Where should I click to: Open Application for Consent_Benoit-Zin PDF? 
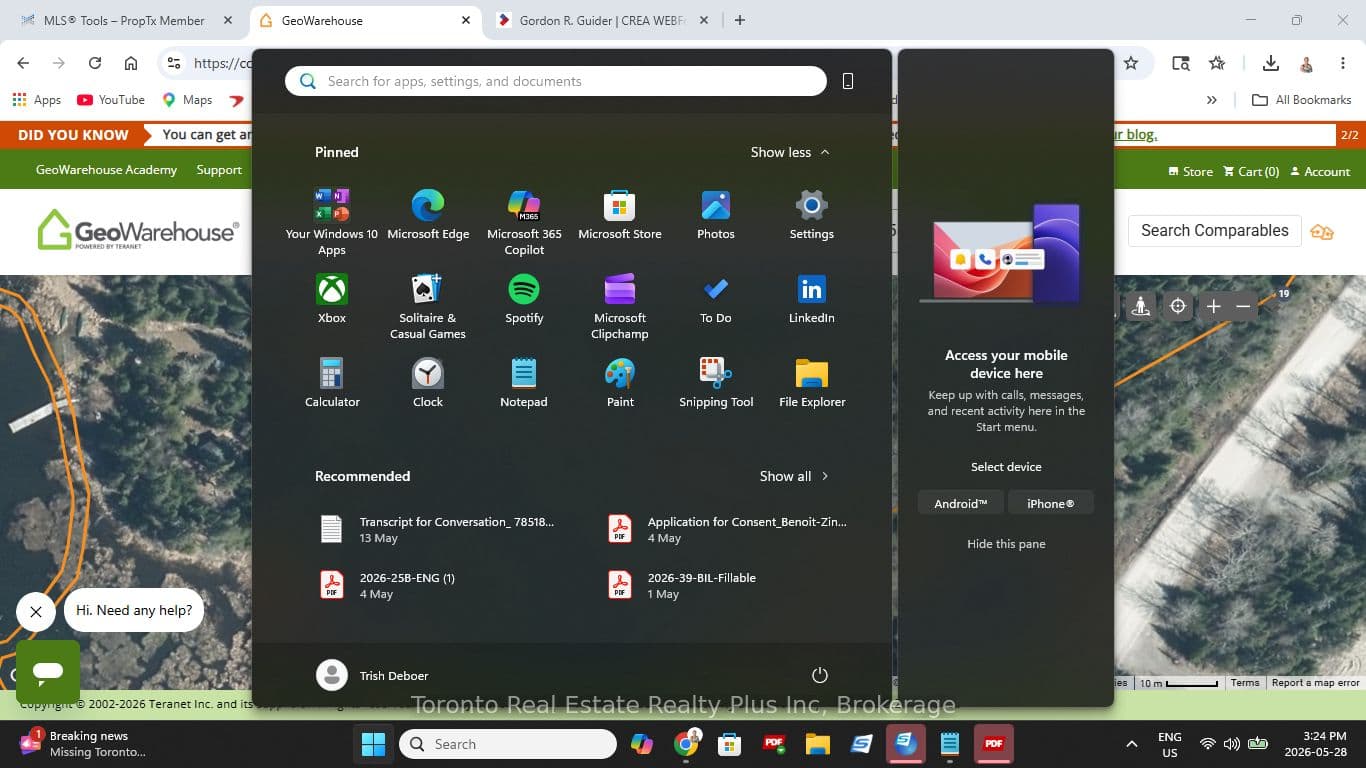730,529
